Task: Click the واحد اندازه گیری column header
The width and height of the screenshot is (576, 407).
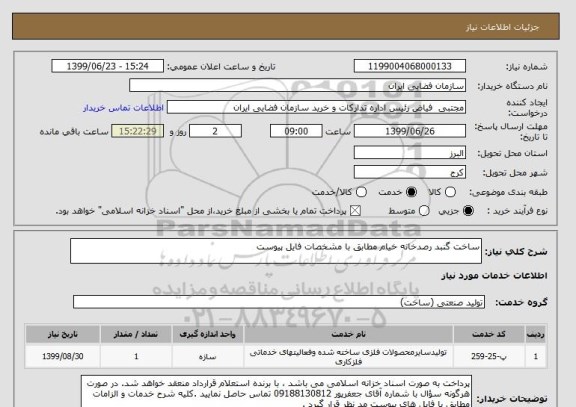Action: coord(208,334)
